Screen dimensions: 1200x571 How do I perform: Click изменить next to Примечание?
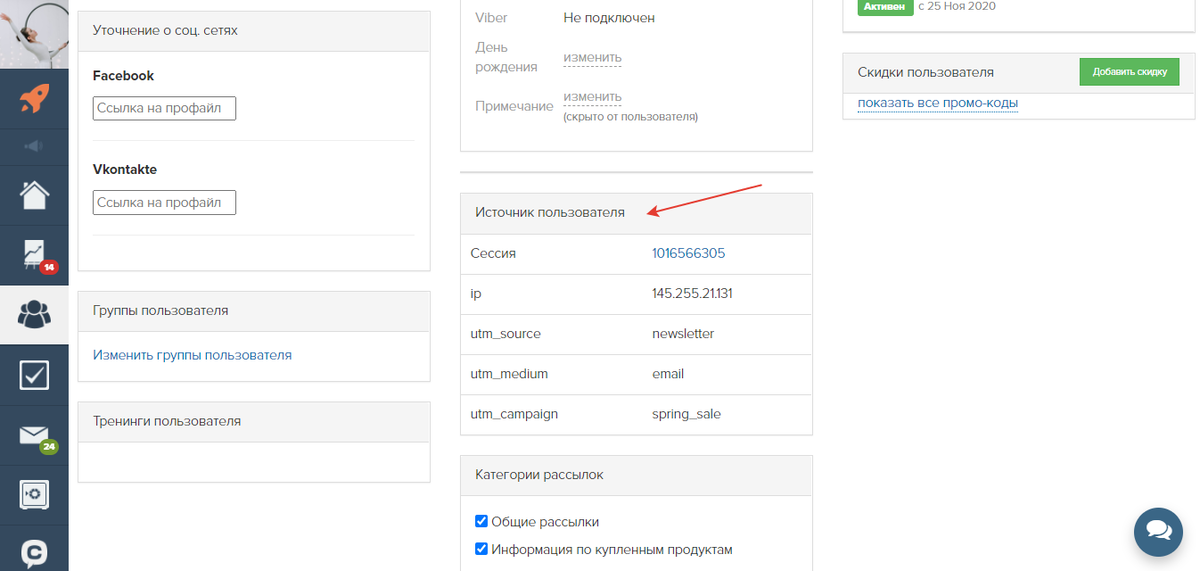592,97
